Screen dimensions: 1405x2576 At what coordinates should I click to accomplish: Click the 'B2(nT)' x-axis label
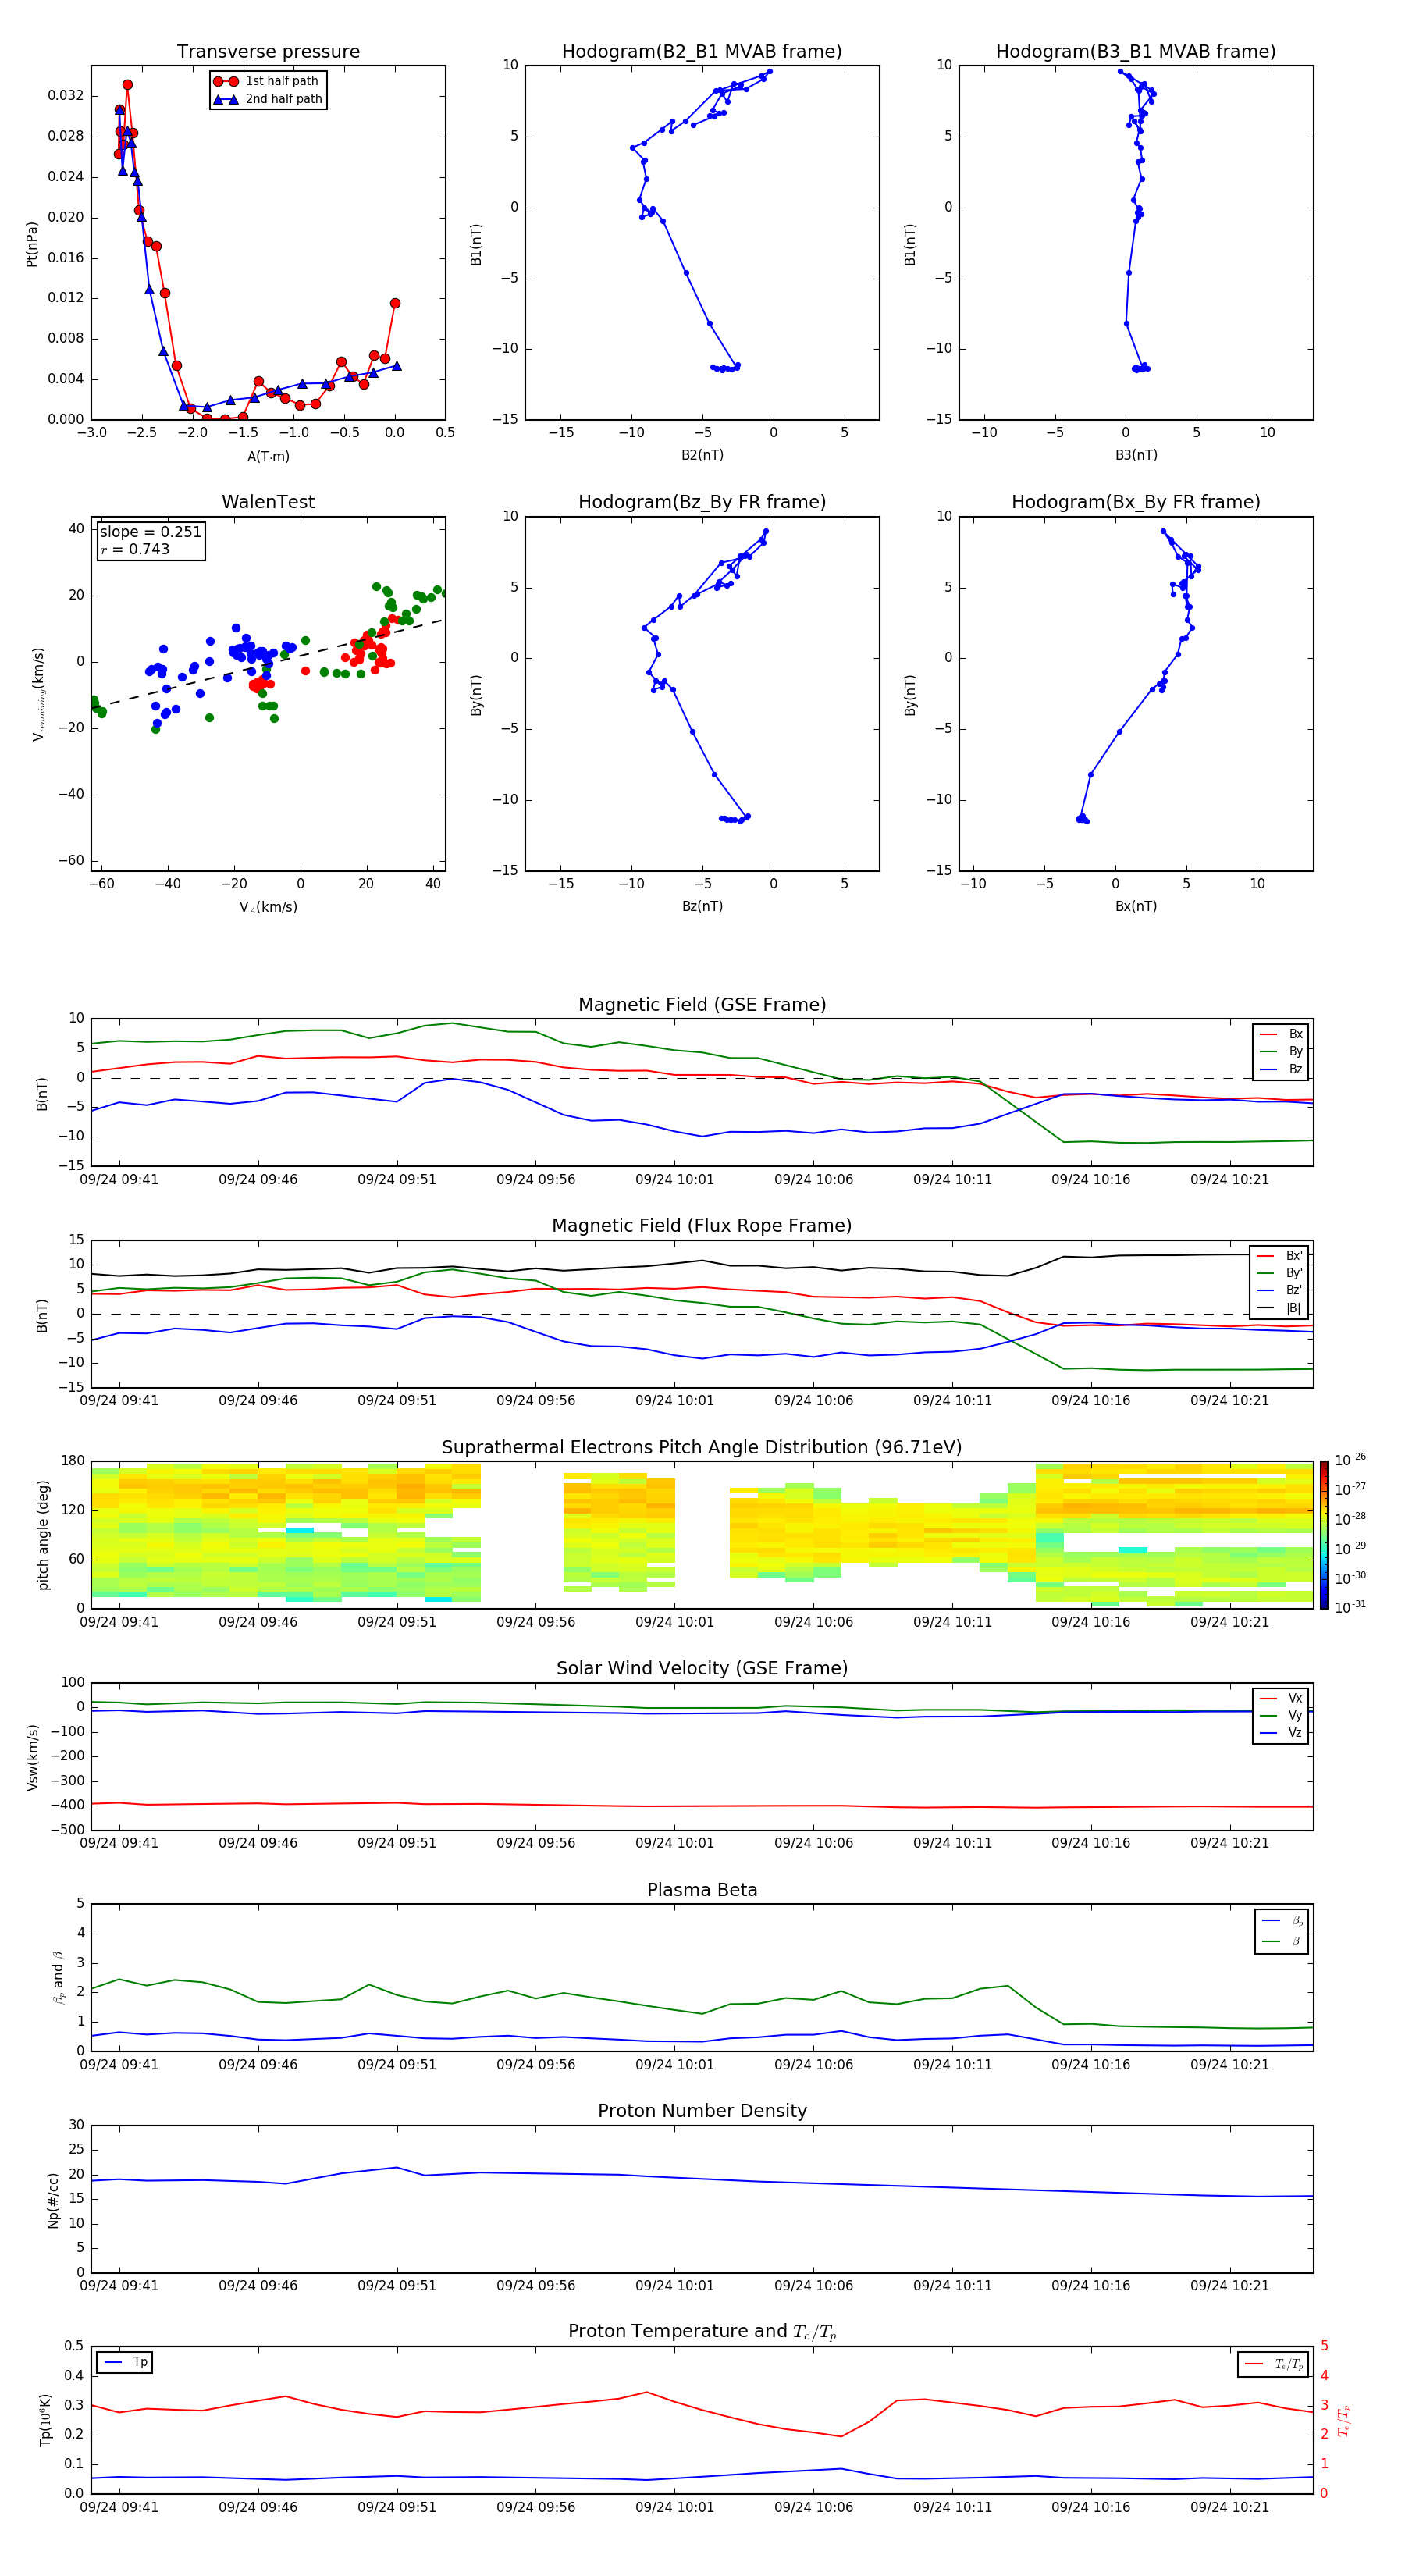coord(702,455)
